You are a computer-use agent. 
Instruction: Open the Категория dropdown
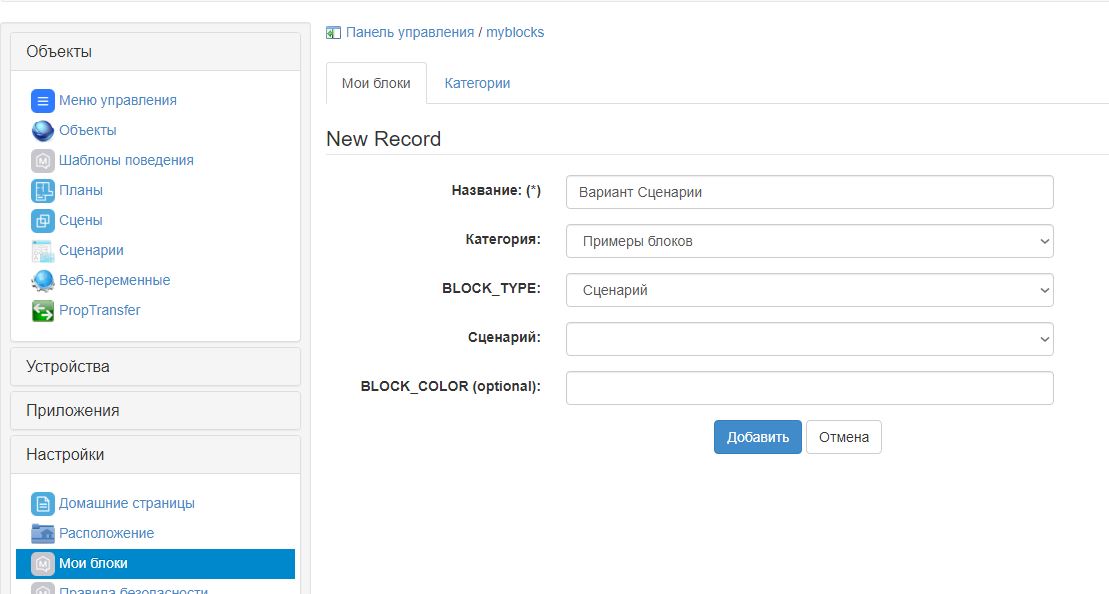point(809,241)
